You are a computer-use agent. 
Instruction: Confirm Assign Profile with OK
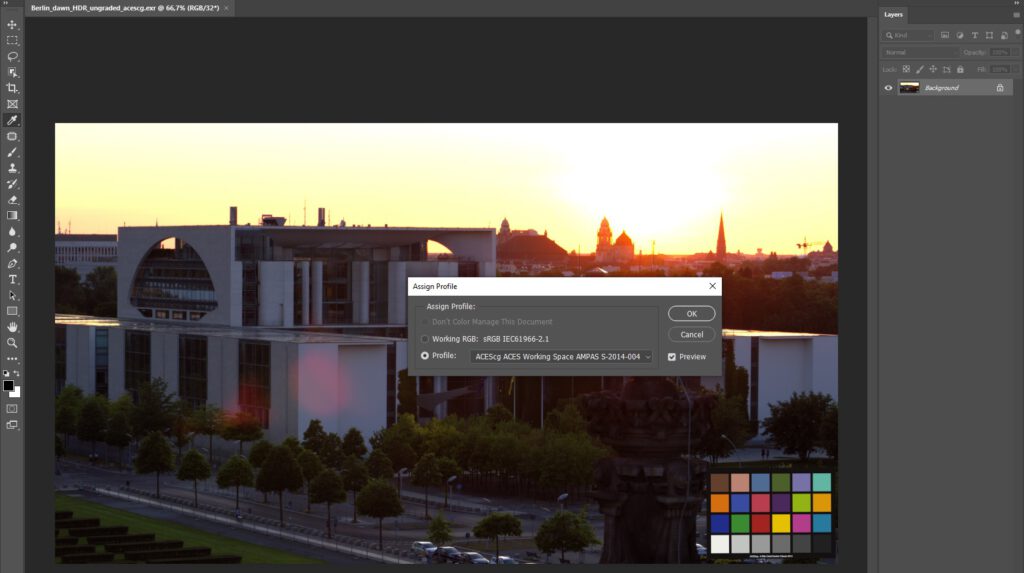point(692,314)
